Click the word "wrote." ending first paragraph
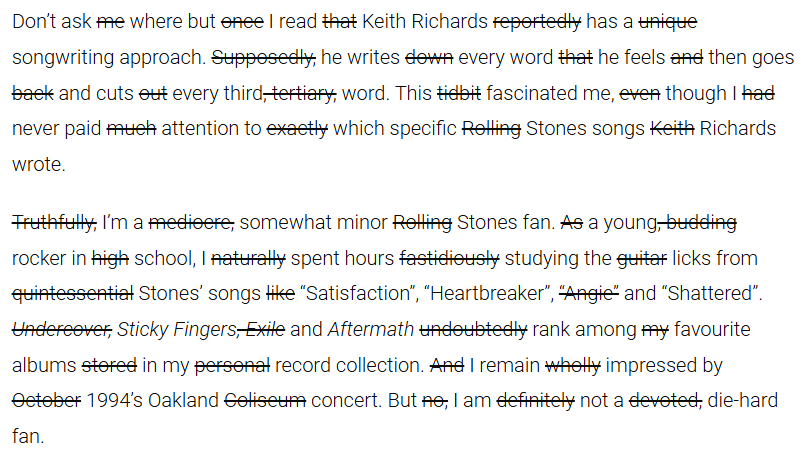 [x=39, y=164]
